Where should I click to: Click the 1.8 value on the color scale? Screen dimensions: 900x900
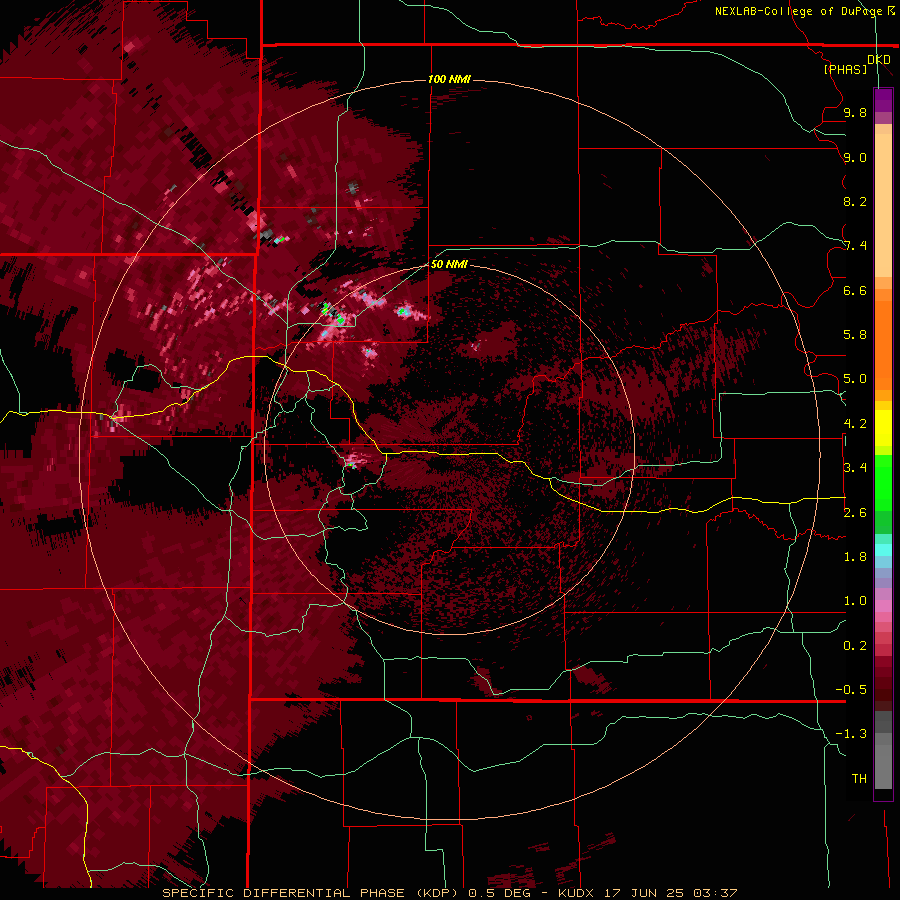pos(855,557)
